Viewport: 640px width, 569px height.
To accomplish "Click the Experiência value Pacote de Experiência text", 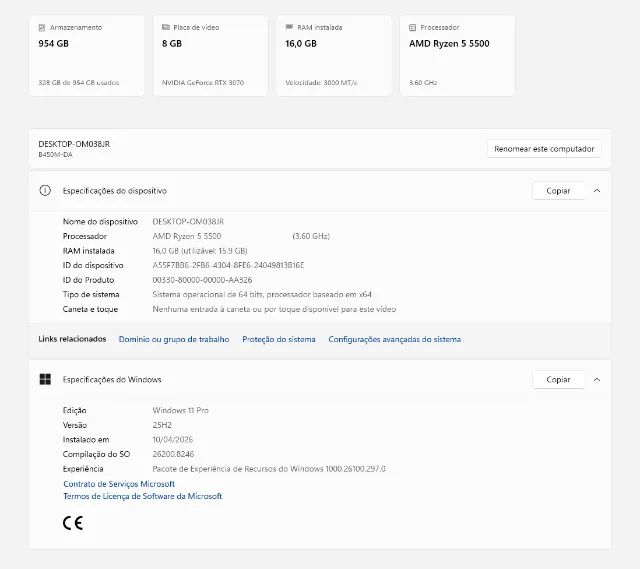I will coord(269,469).
